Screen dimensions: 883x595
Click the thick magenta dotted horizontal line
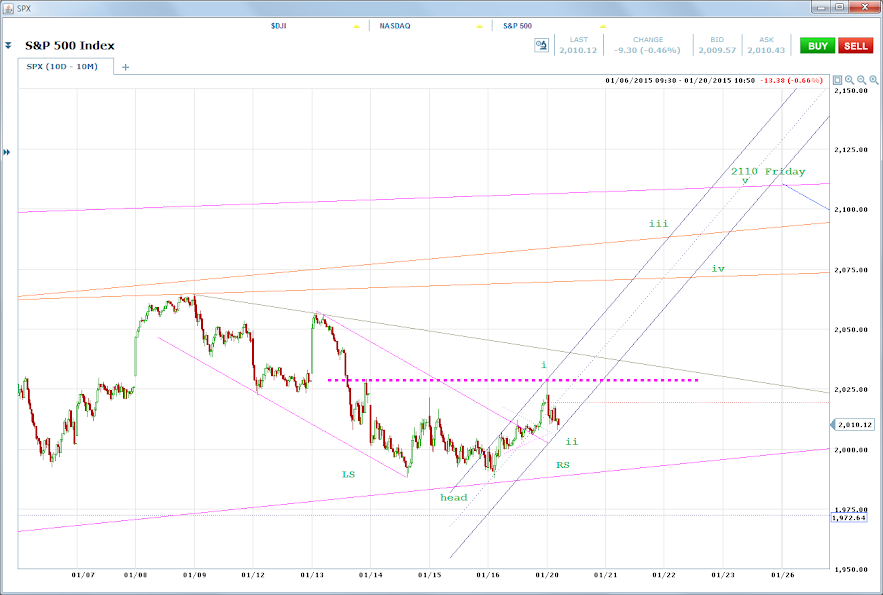click(x=512, y=381)
